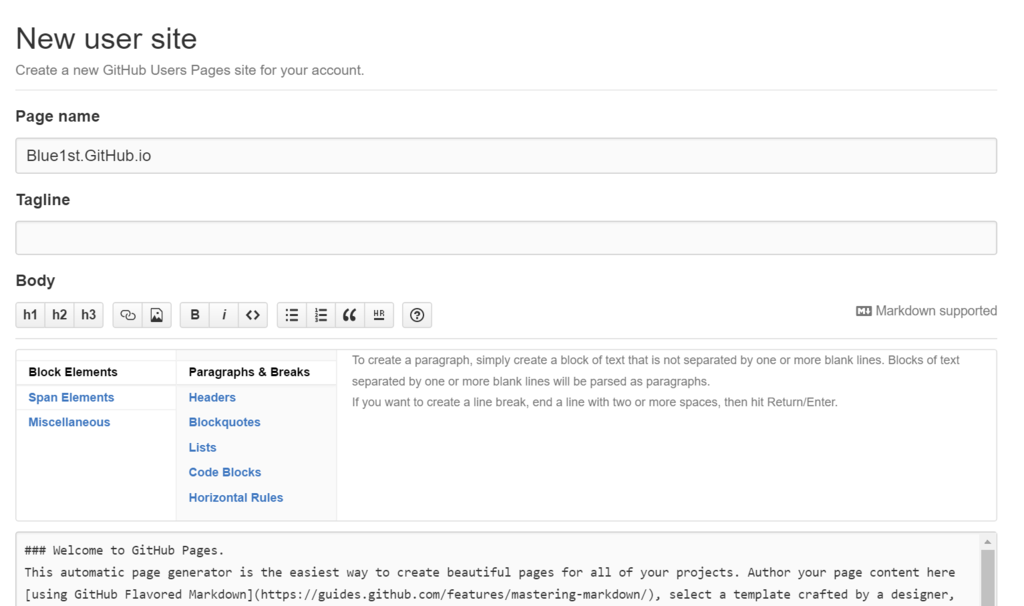Click the Markdown supported logo icon
Screen dimensions: 1024x606
coord(863,311)
